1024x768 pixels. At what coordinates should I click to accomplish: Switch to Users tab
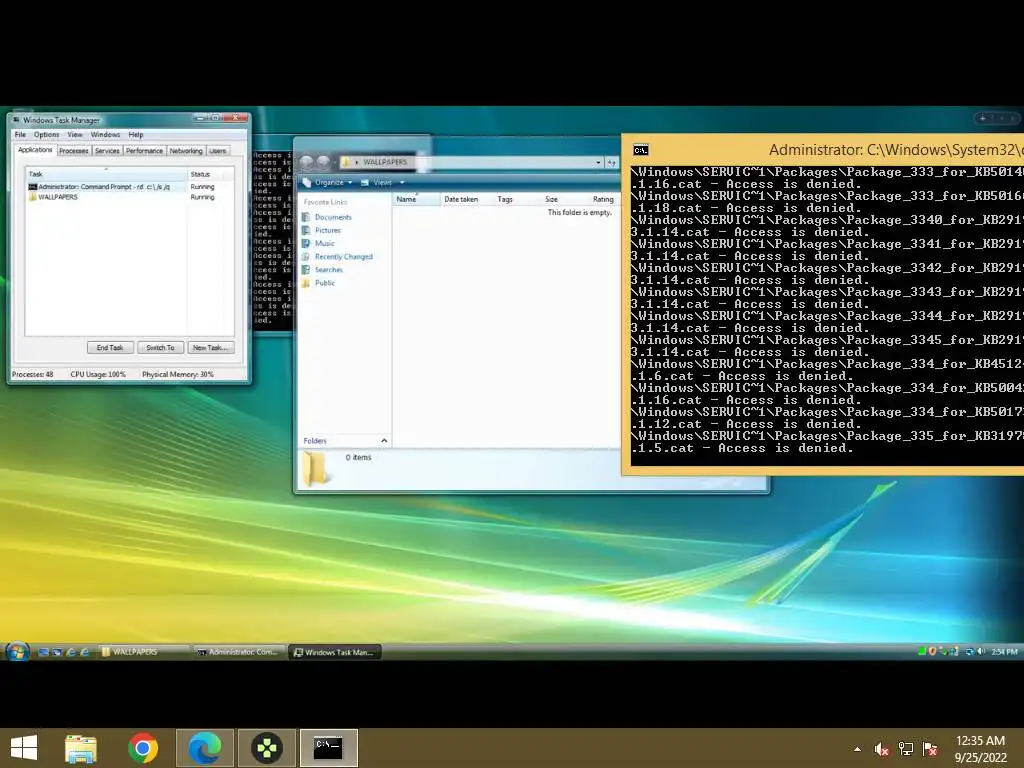point(217,151)
